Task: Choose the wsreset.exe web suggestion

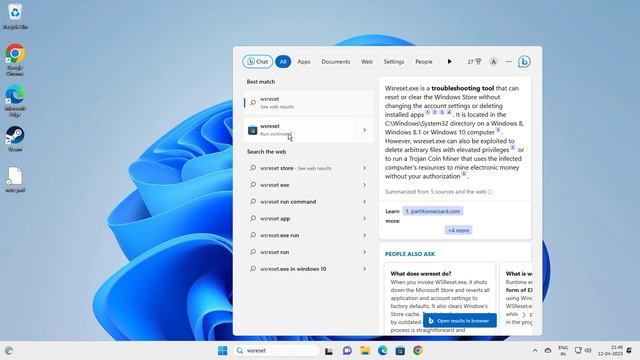Action: (x=302, y=185)
